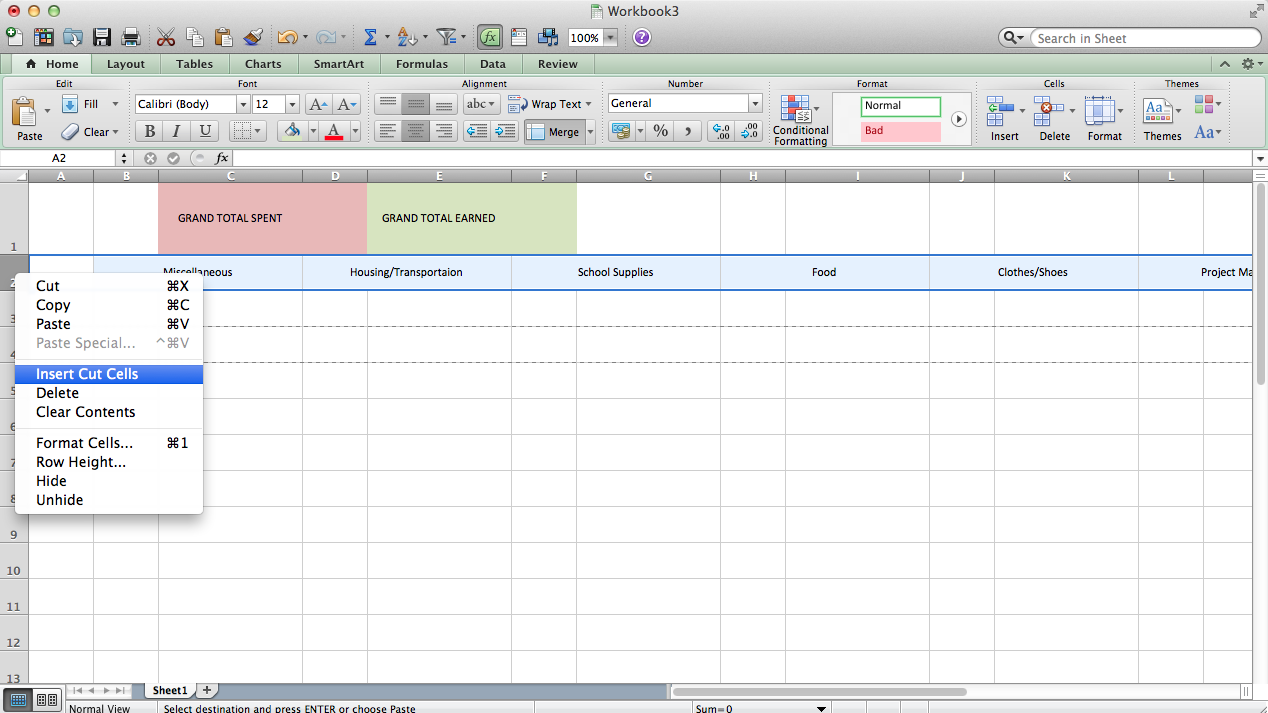Viewport: 1268px width, 713px height.
Task: Apply comma style number format
Action: [688, 131]
